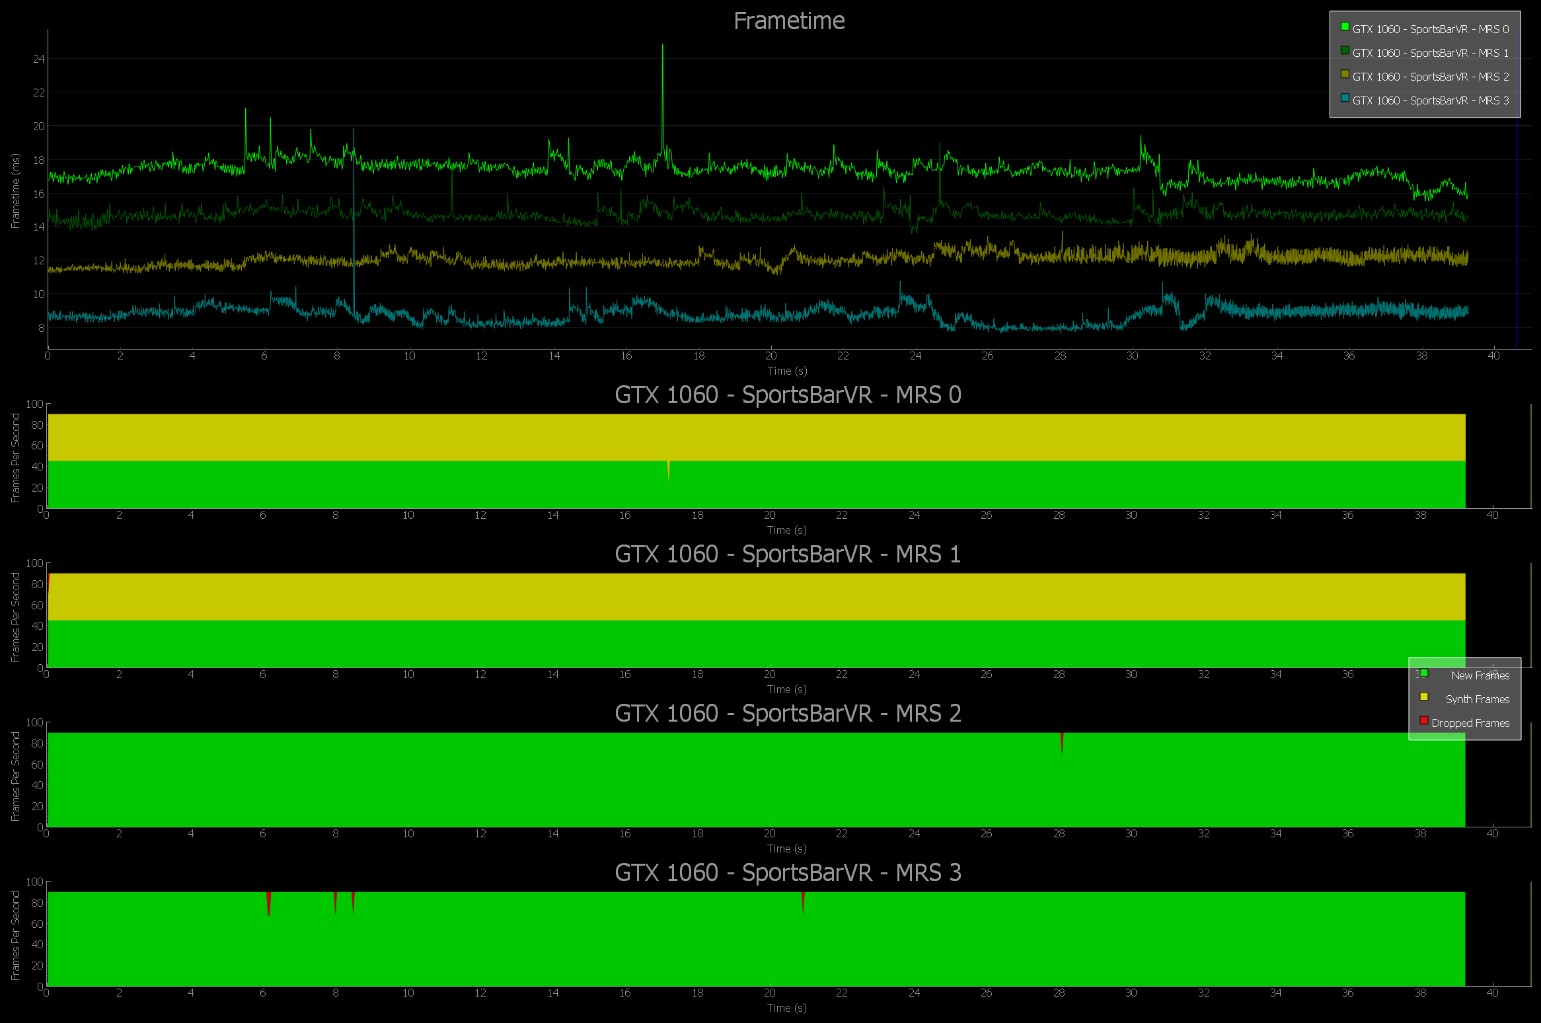Screen dimensions: 1541x1023
Task: Click the olive MRS 2 legend swatch
Action: (1345, 75)
